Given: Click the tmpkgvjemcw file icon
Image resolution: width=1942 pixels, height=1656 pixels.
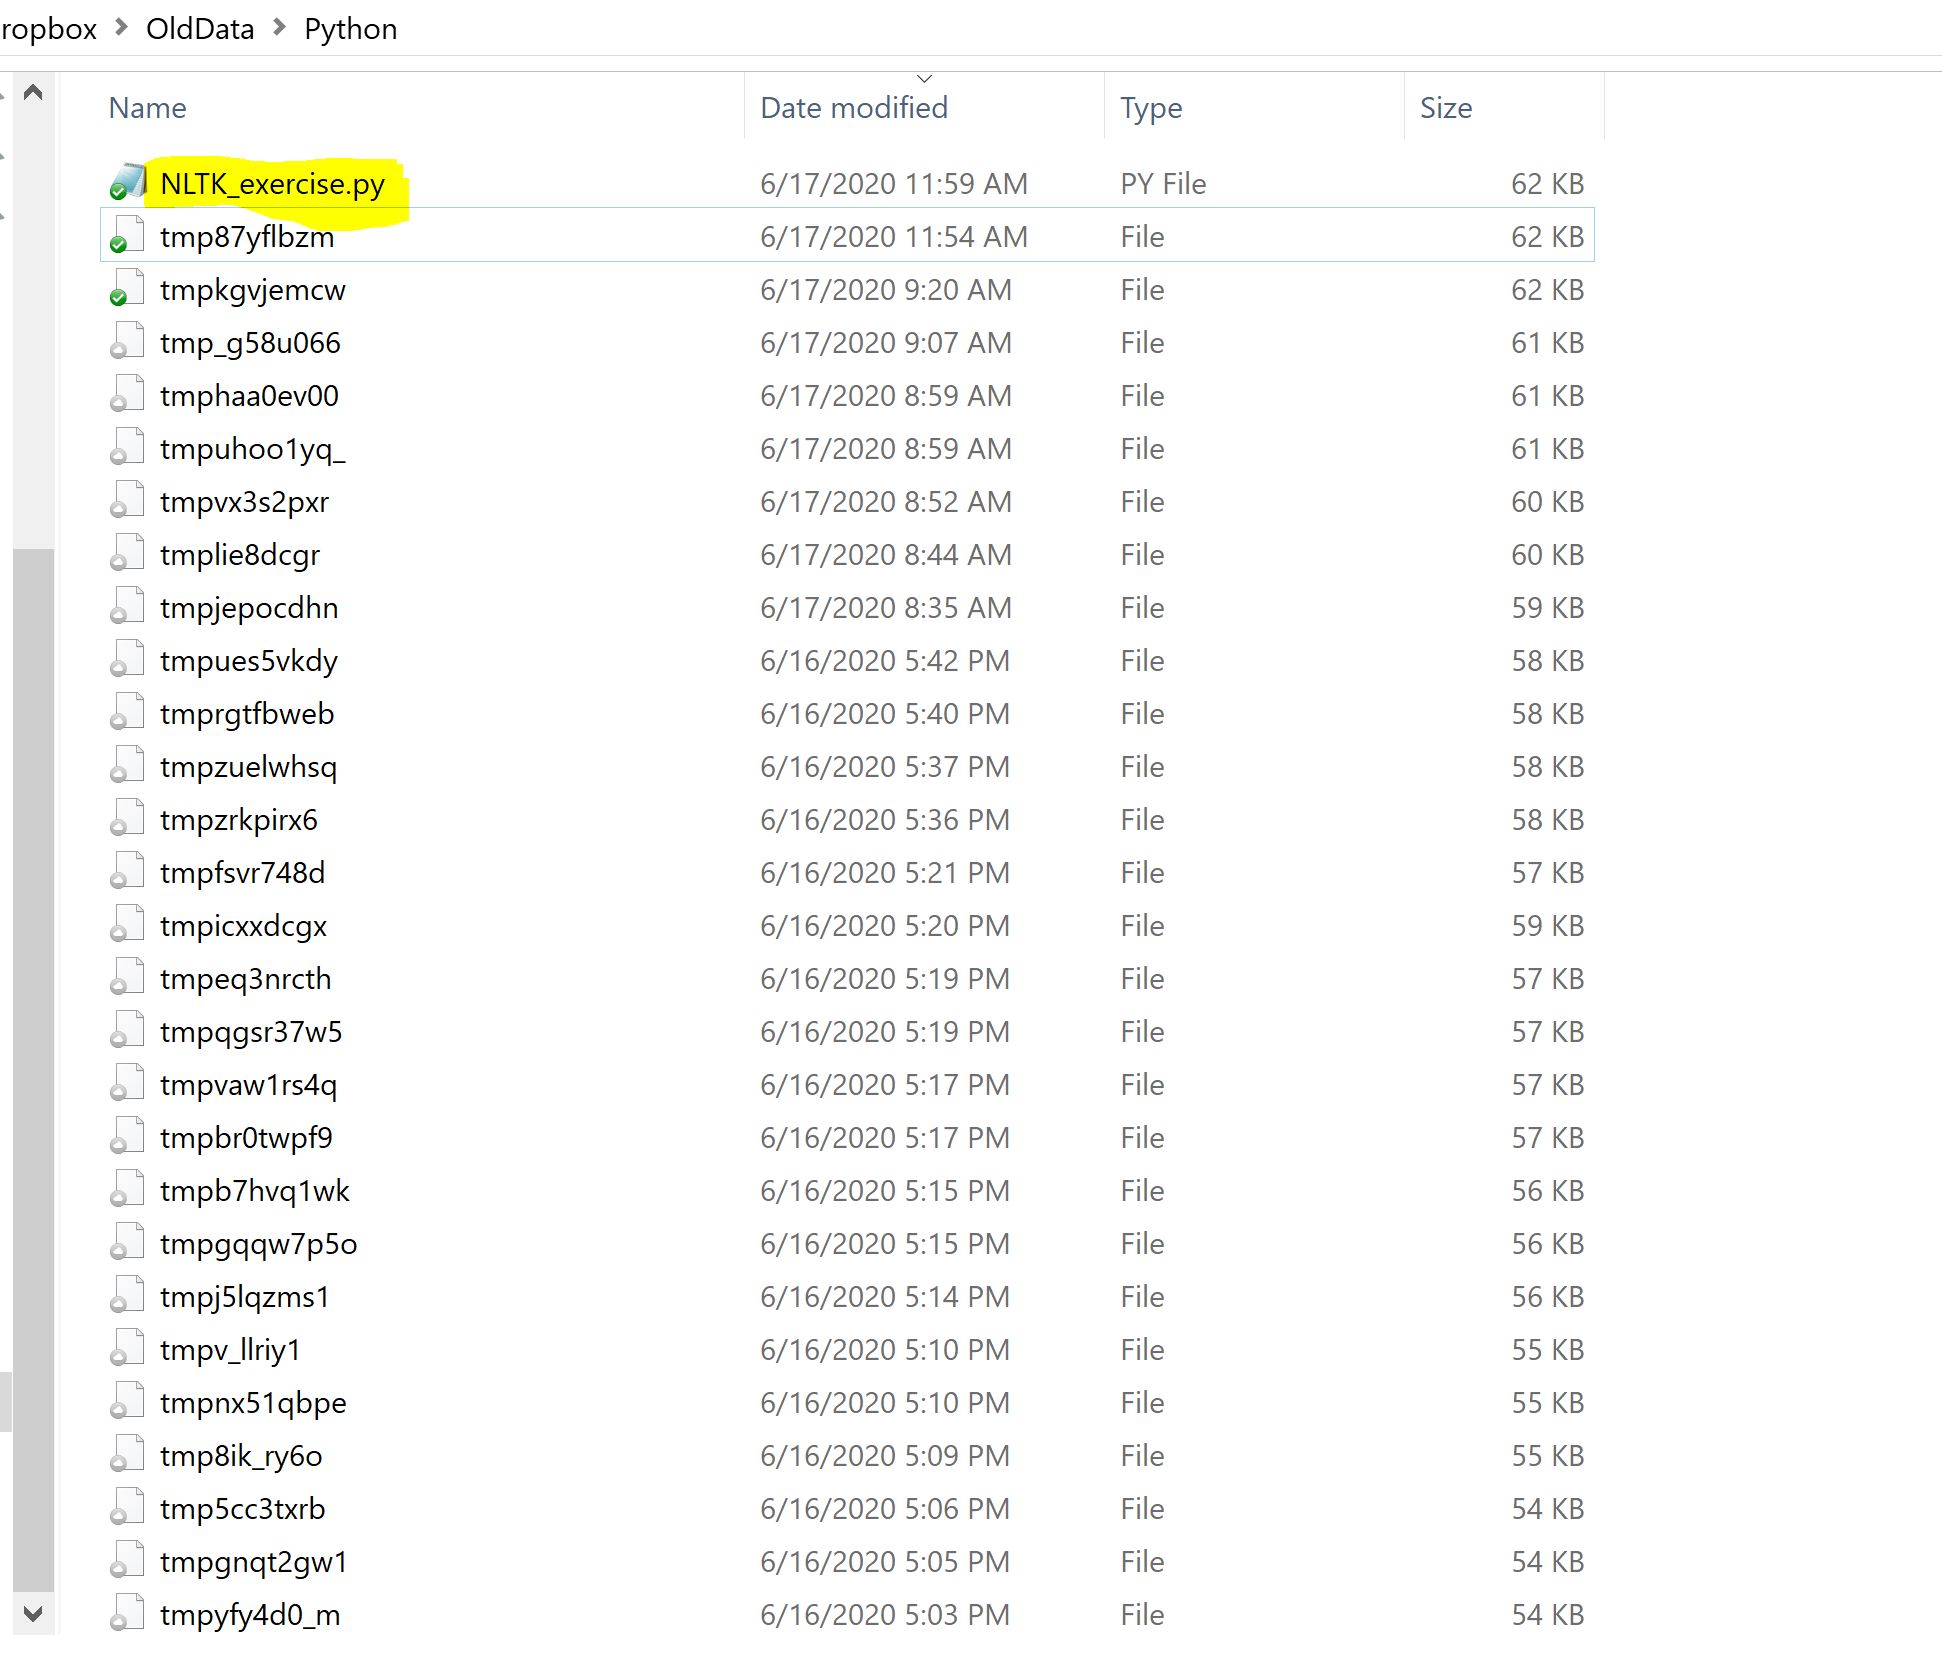Looking at the screenshot, I should click(x=128, y=289).
